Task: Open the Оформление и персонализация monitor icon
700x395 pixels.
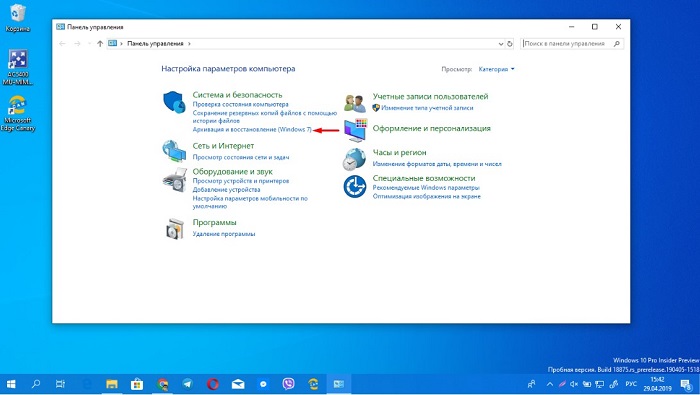Action: 355,130
